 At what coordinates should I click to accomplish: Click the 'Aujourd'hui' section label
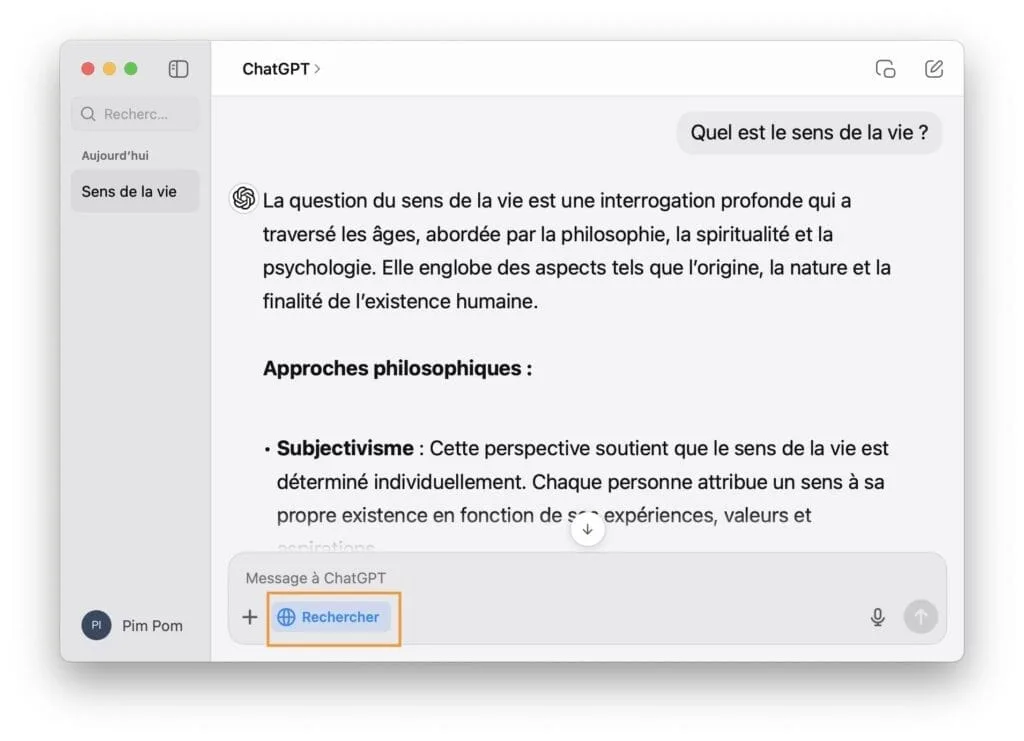point(115,155)
